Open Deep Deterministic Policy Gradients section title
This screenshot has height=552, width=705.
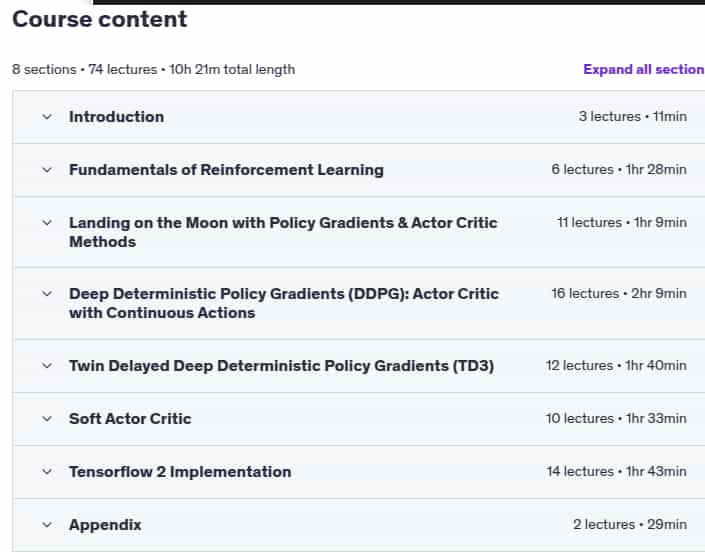[284, 303]
